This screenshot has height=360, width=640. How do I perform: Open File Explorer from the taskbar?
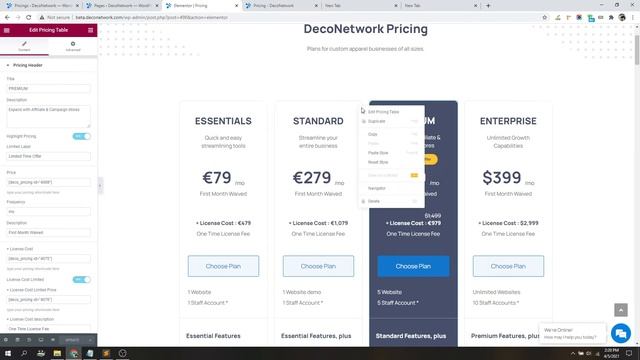pyautogui.click(x=57, y=353)
